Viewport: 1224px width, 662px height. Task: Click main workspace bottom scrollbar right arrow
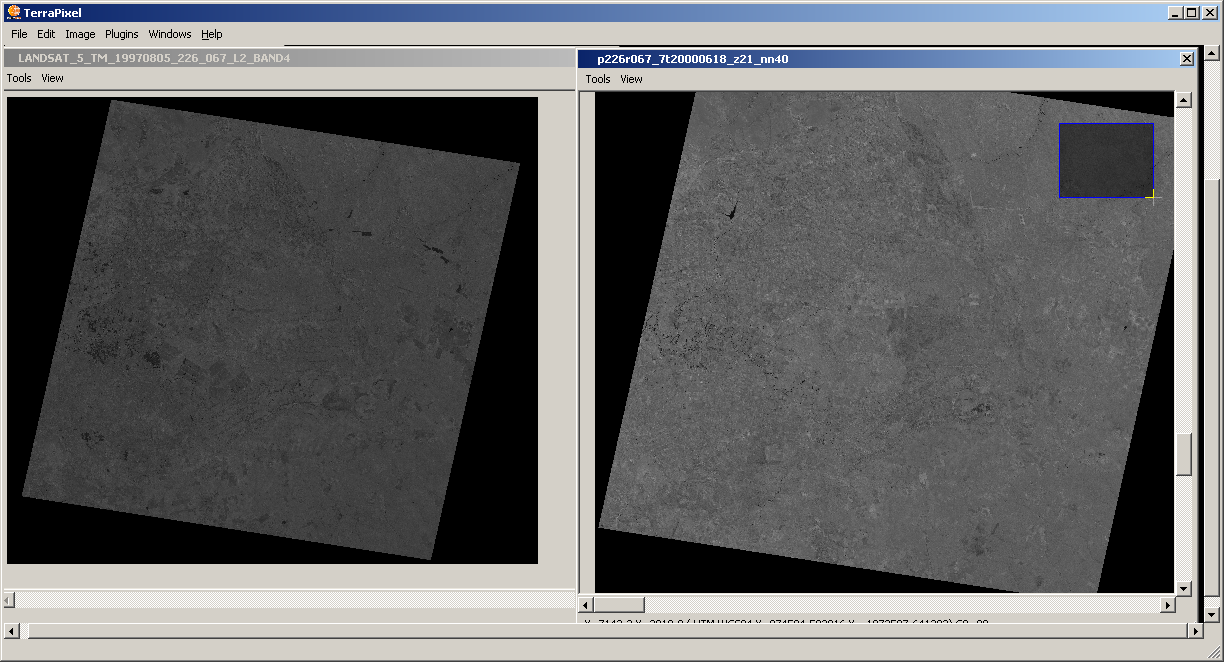coord(1194,631)
